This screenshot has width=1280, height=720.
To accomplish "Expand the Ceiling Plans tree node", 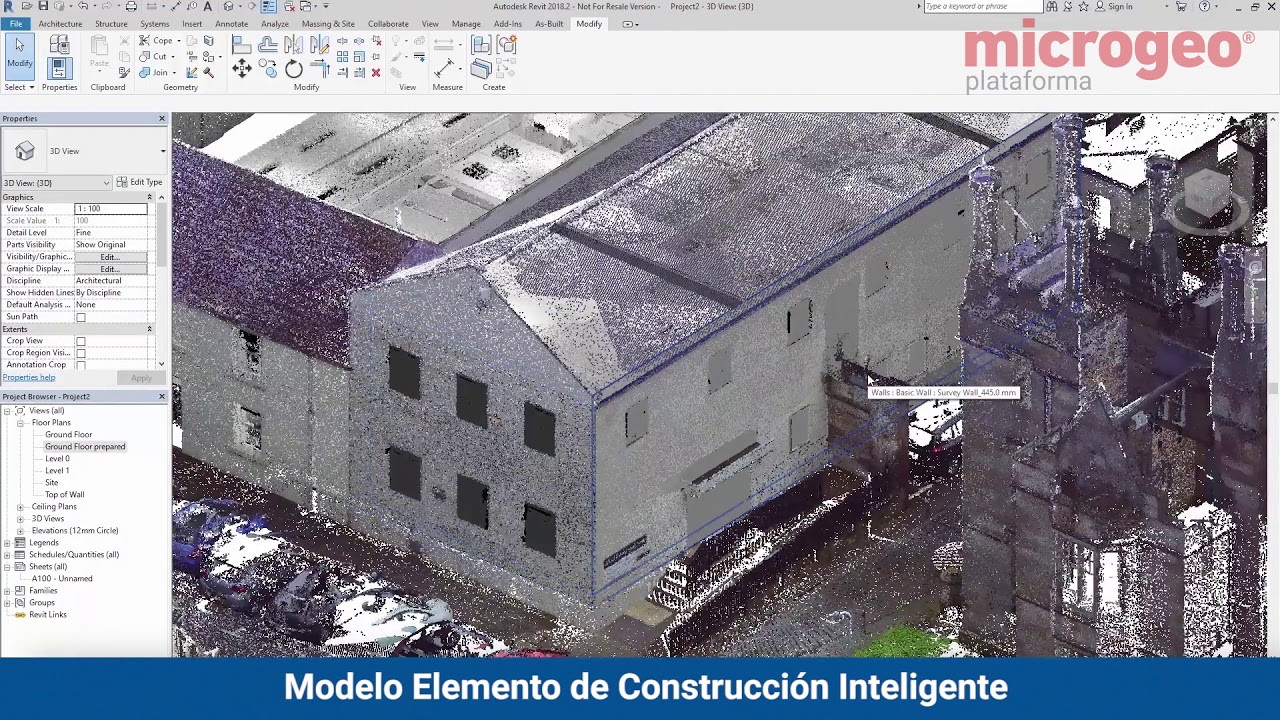I will [21, 507].
